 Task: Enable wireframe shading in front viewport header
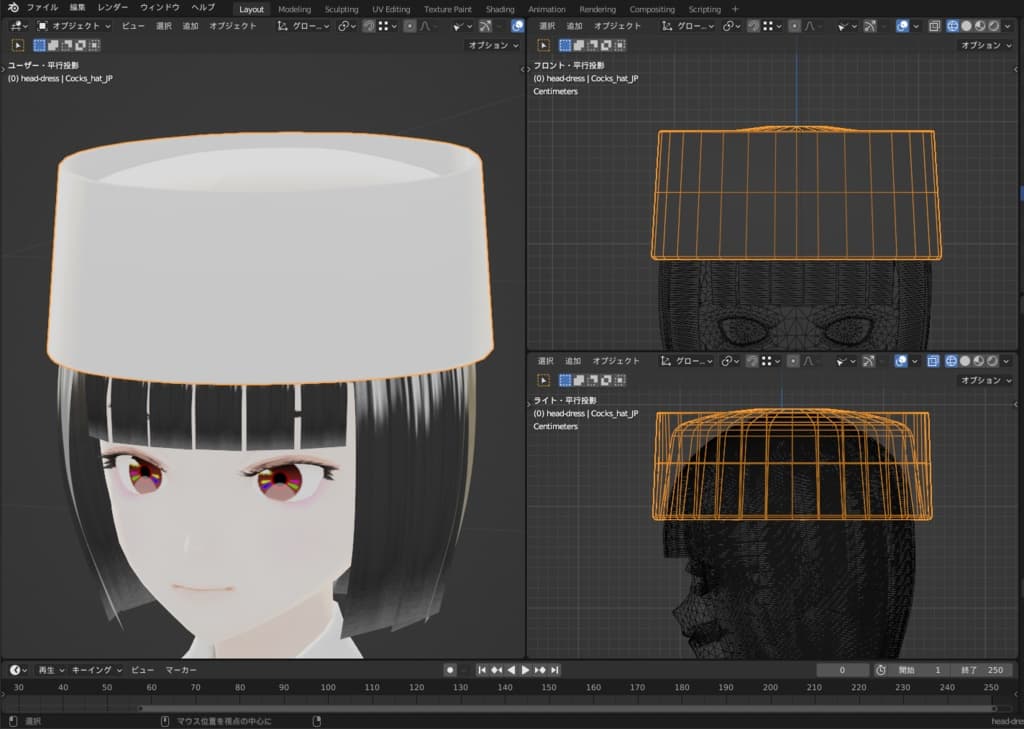[951, 26]
